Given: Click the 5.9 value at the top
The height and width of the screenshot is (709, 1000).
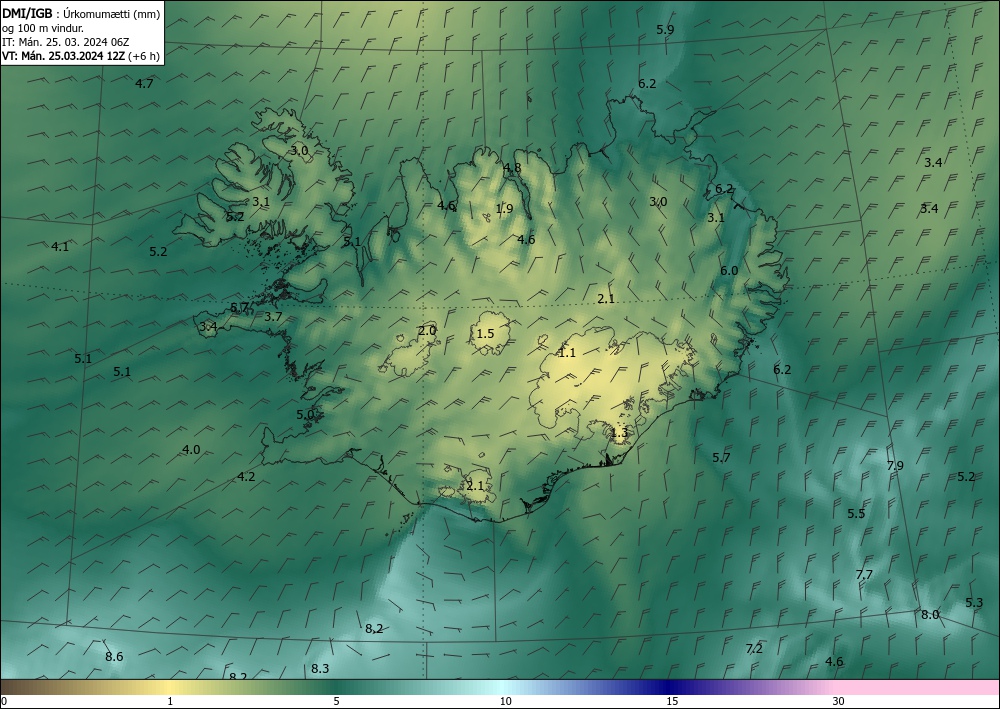Looking at the screenshot, I should (x=665, y=29).
